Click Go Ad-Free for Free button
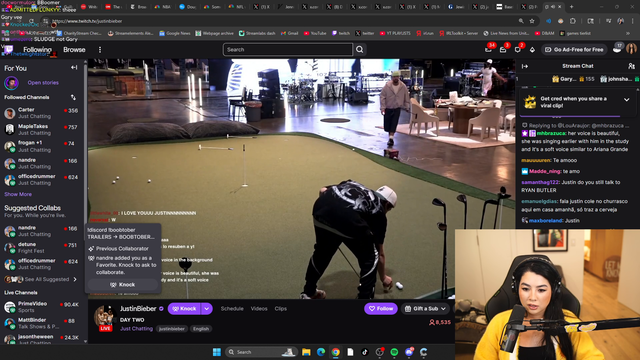 click(x=574, y=49)
